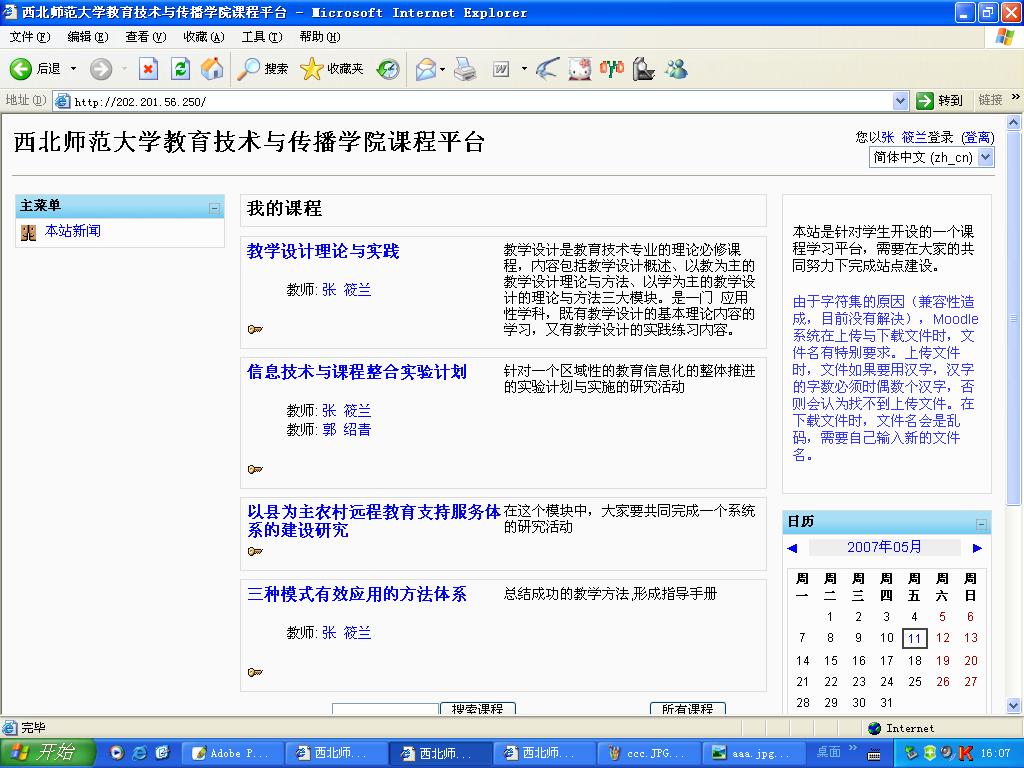
Task: Click key icon under 三种模式有效应用的方法体系
Action: [x=255, y=672]
